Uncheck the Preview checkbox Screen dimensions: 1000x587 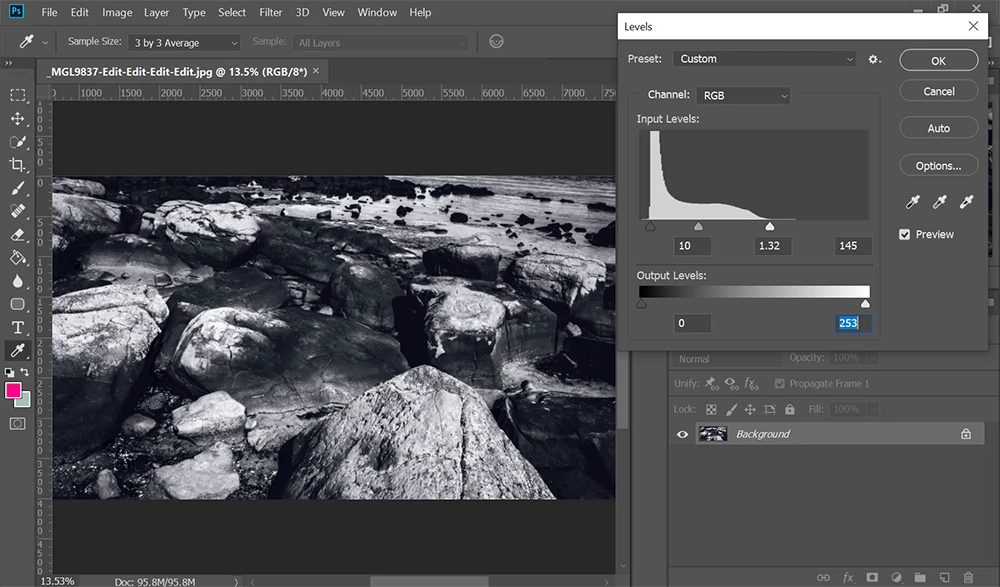[x=905, y=234]
